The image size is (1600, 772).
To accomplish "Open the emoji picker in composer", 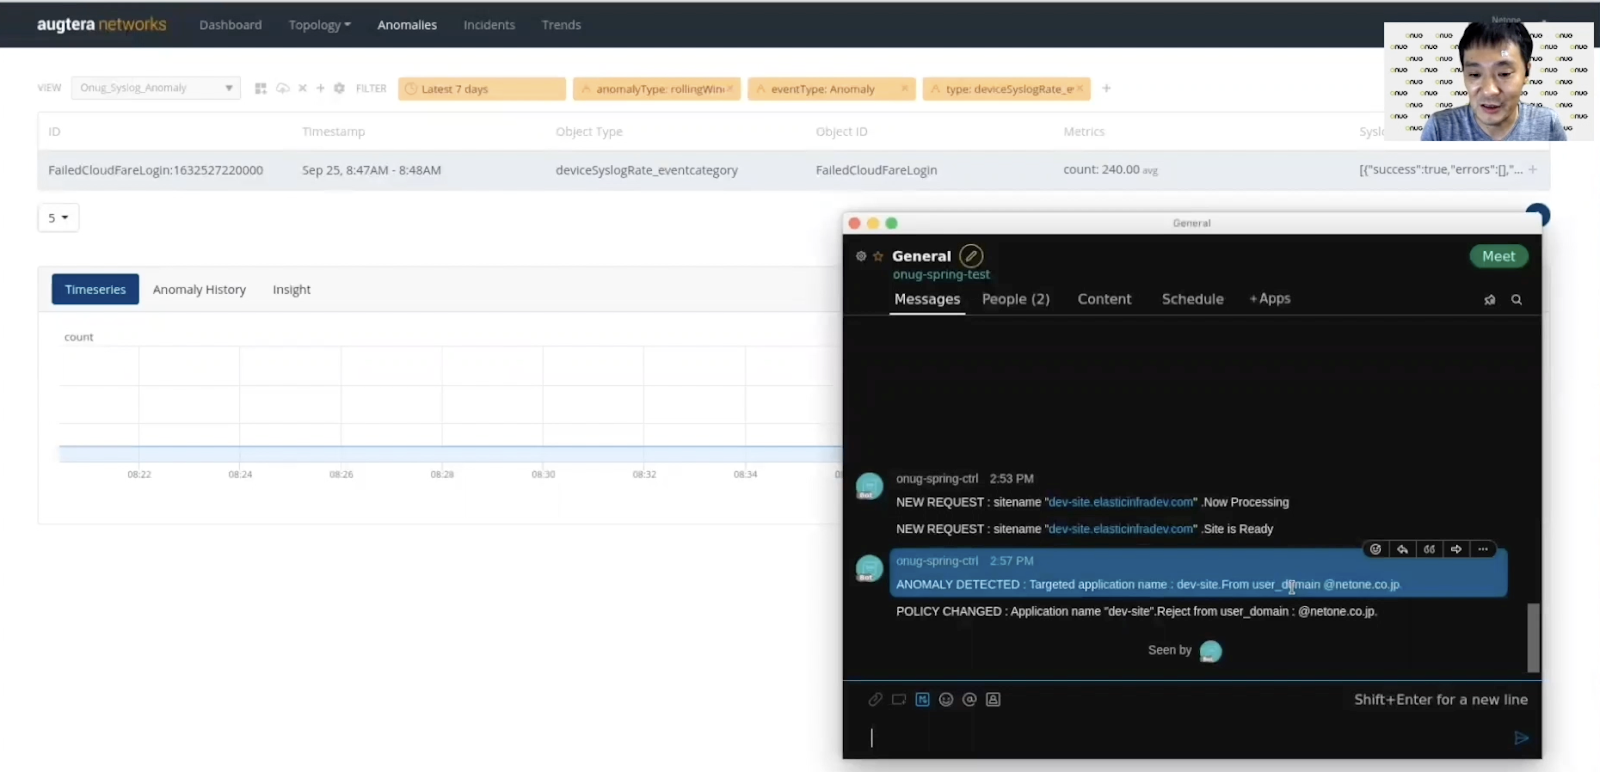I will pyautogui.click(x=946, y=699).
